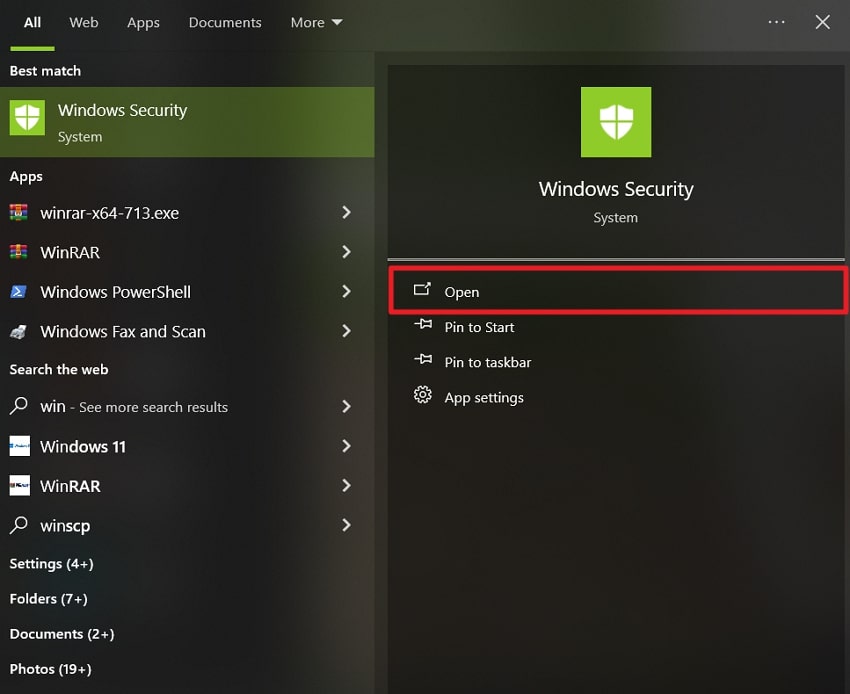
Task: Show Photos (19+) results
Action: tap(50, 670)
